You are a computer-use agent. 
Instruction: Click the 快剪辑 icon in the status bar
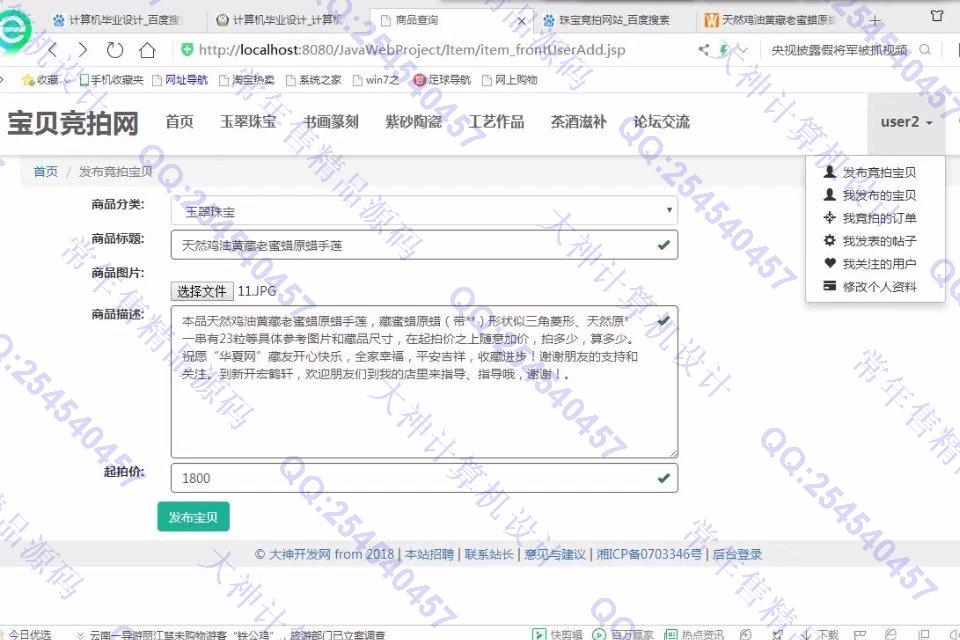tap(538, 634)
